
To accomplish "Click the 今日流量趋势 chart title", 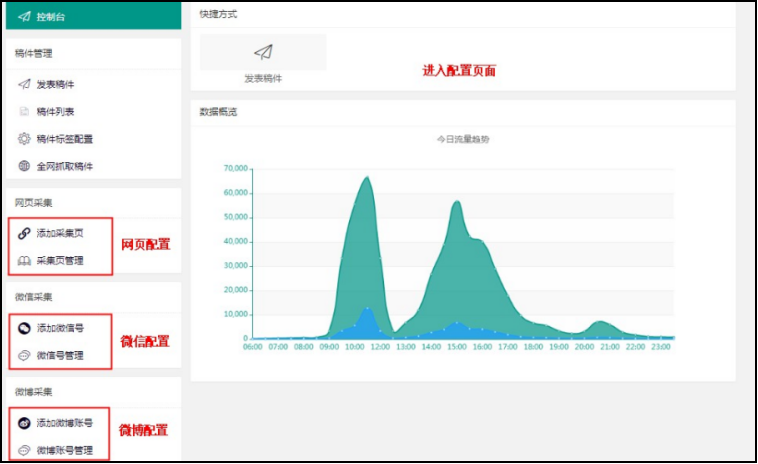I will coord(463,139).
